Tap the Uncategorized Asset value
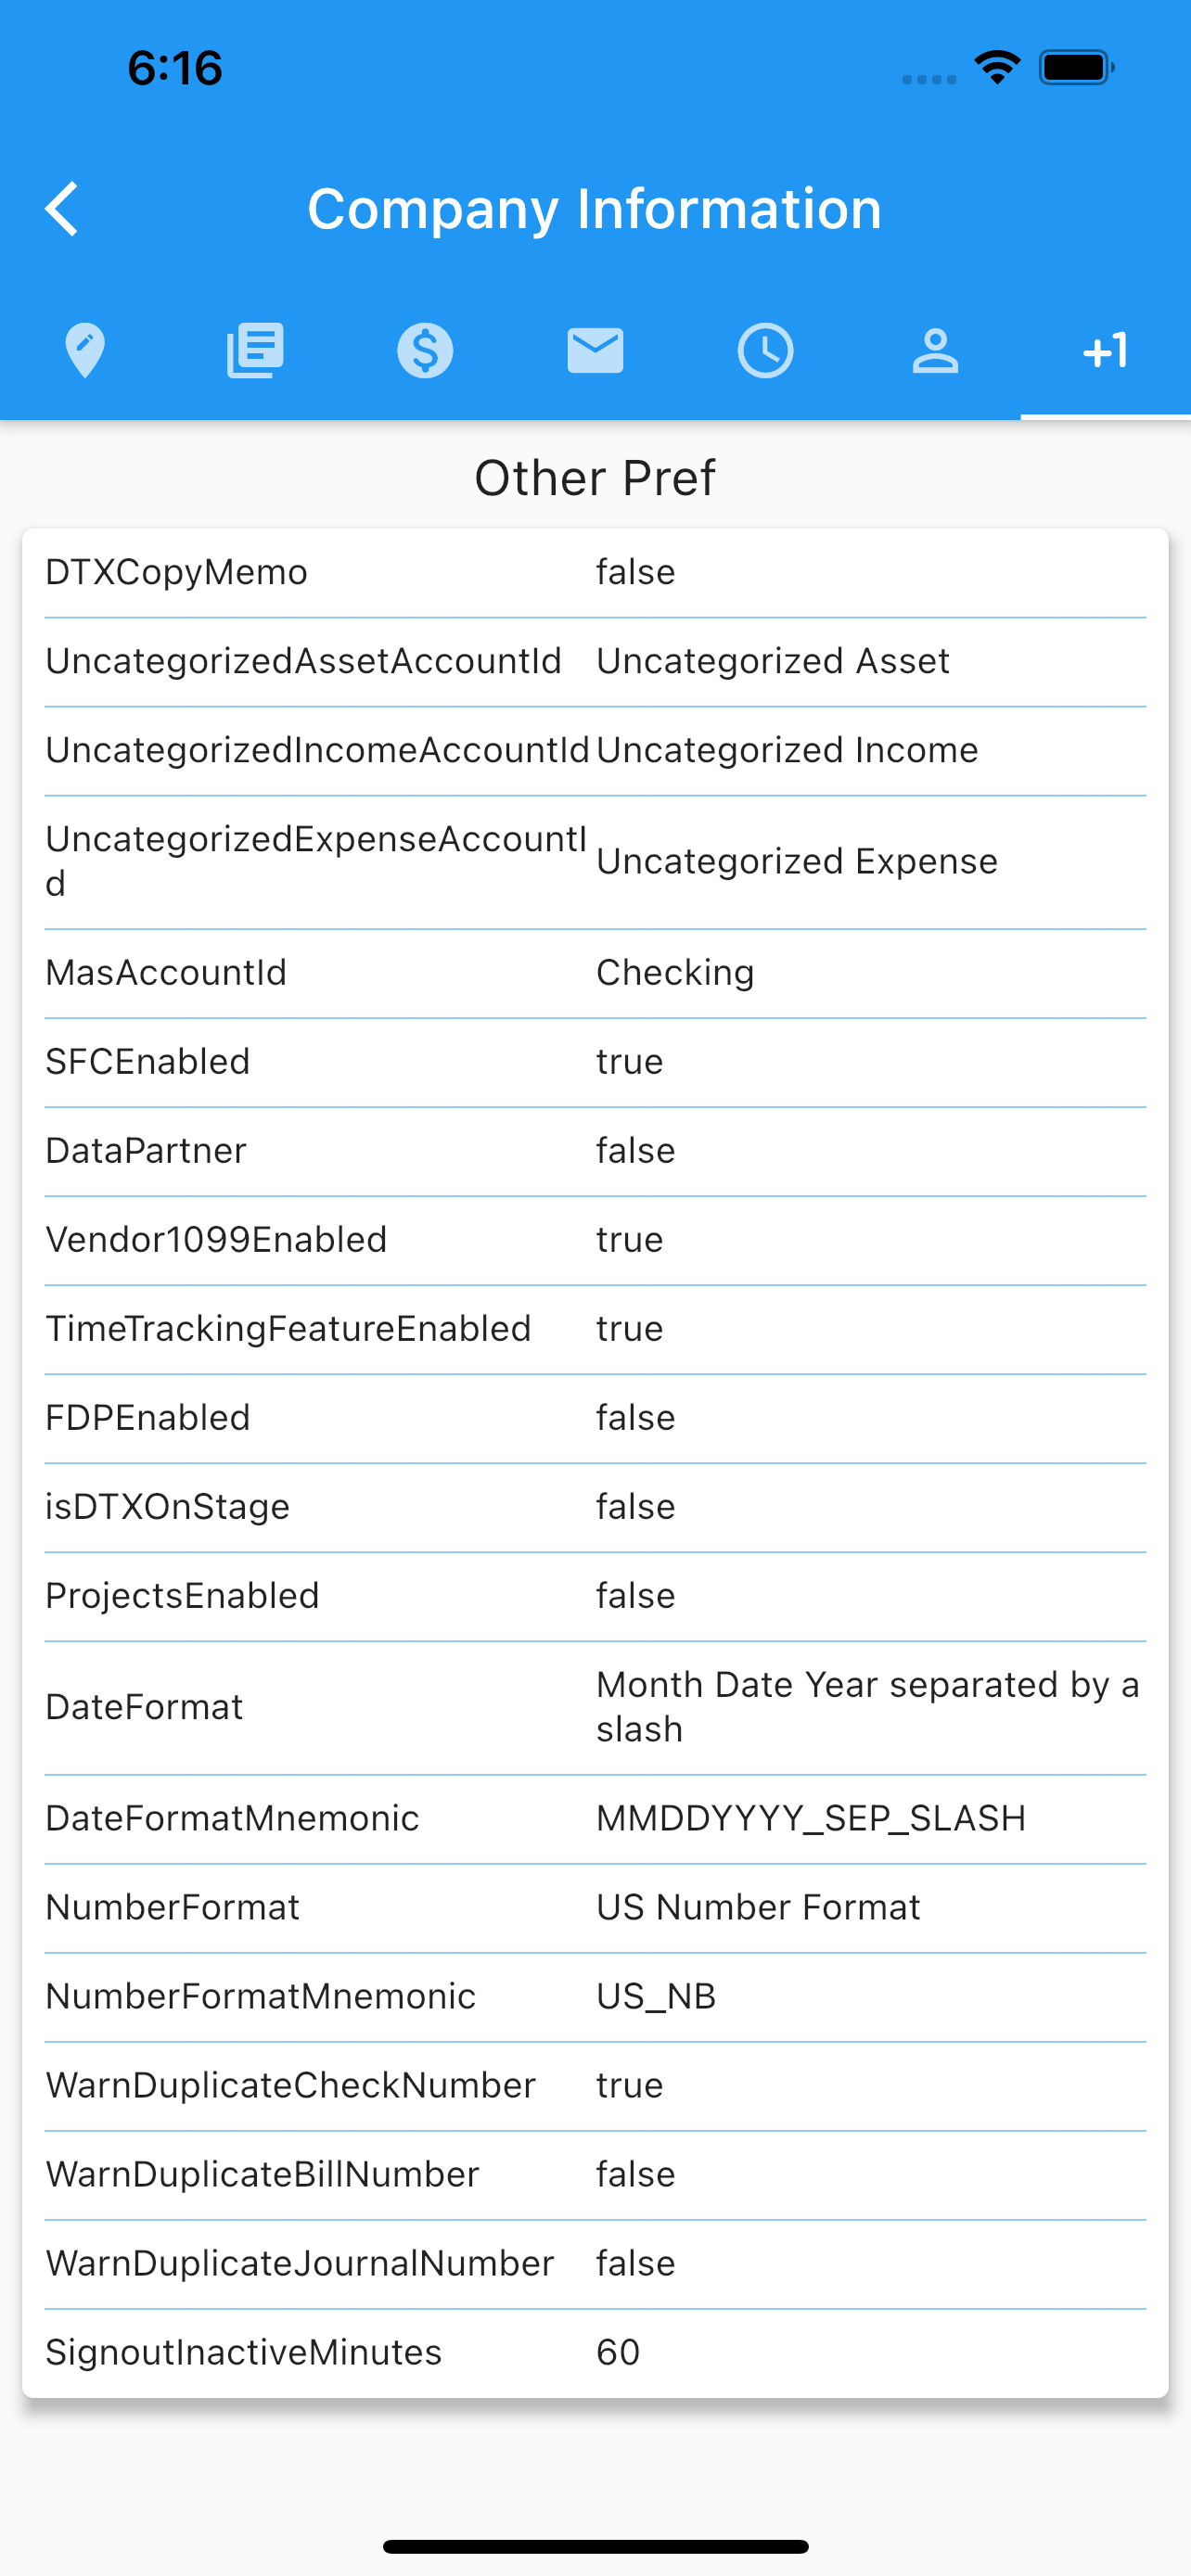Screen dimensions: 1191x2576 pos(772,661)
